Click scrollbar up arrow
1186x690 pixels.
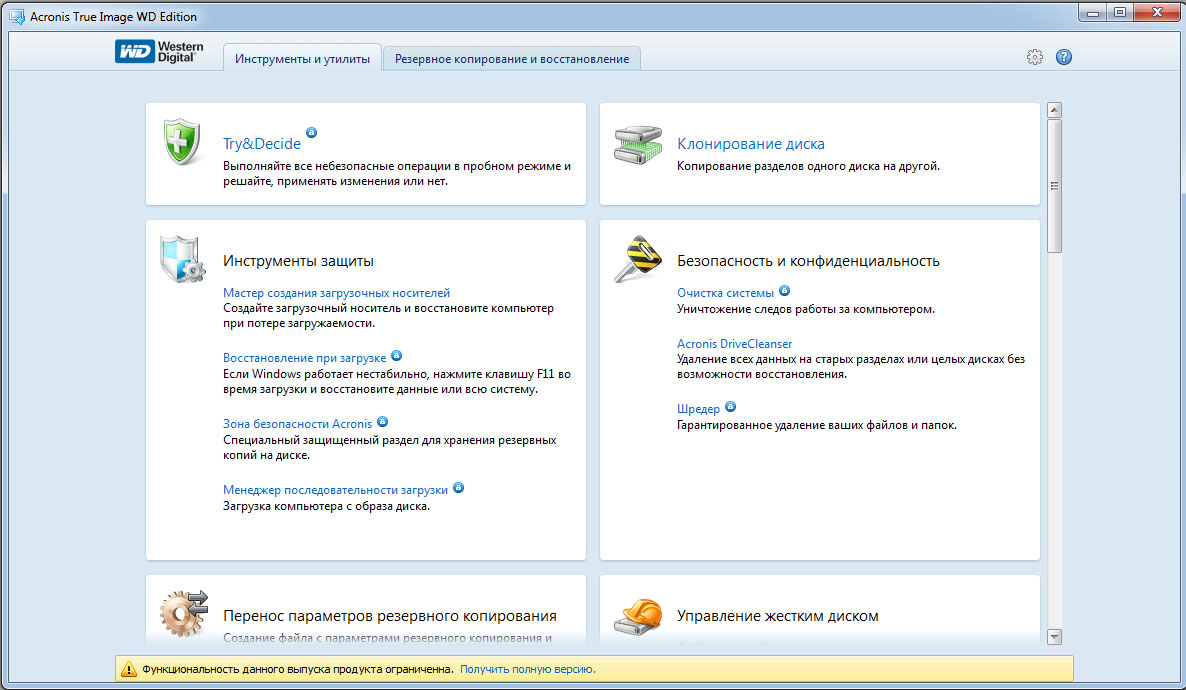(1054, 110)
